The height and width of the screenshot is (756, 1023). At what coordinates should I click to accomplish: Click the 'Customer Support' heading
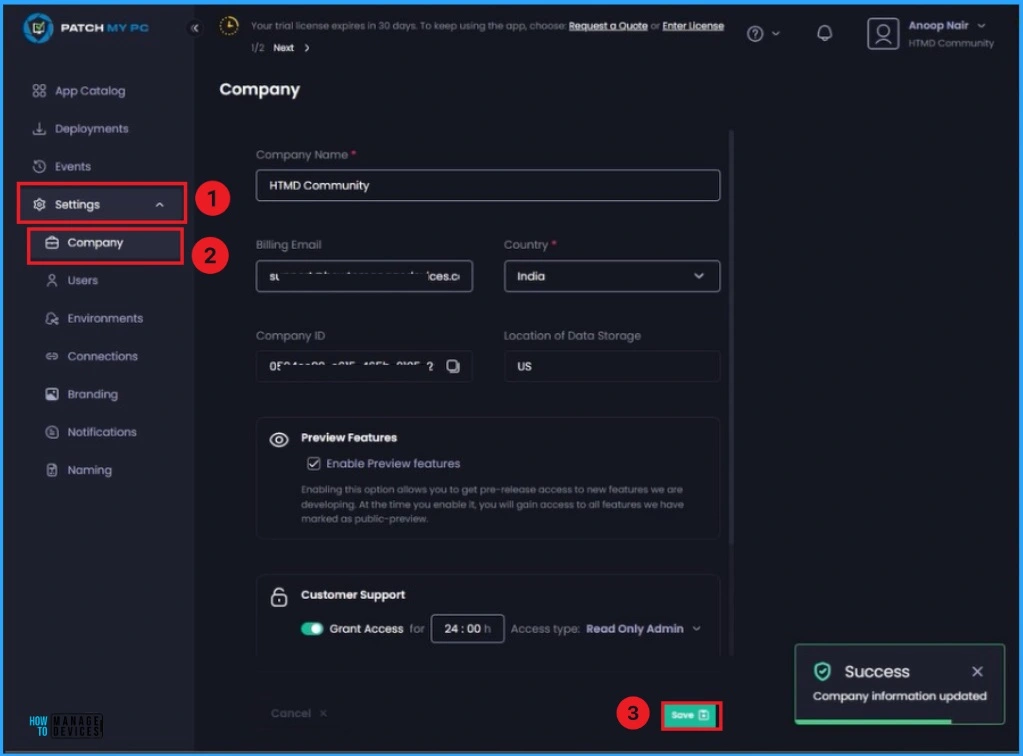tap(353, 595)
